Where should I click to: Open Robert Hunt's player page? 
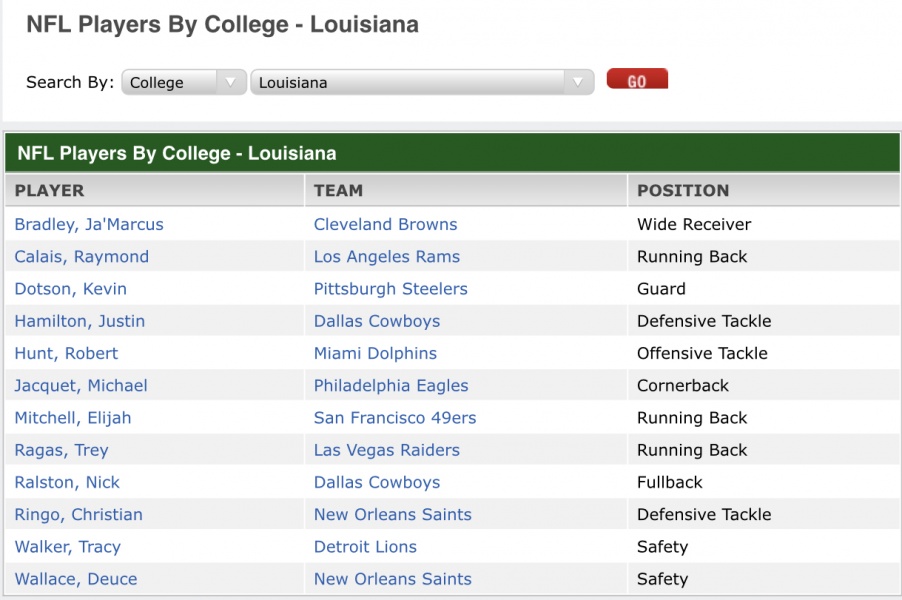coord(66,353)
